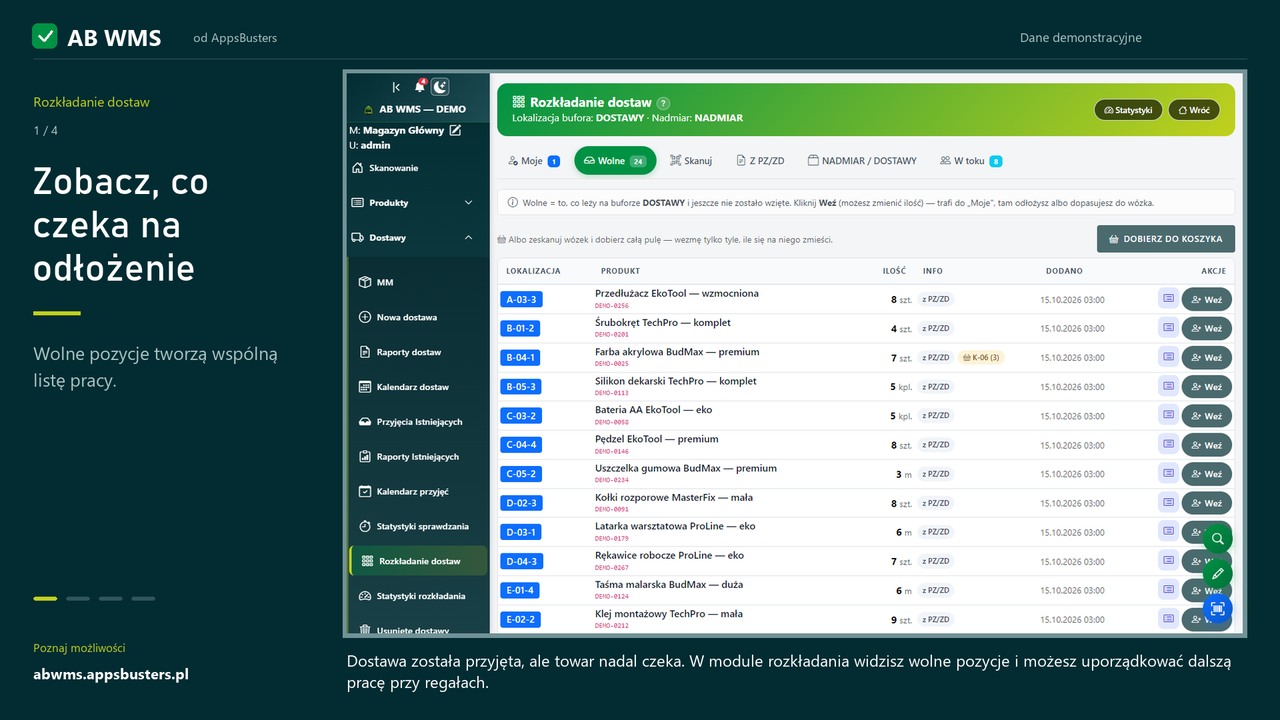Click the green floating search icon
This screenshot has height=720, width=1280.
coord(1217,538)
